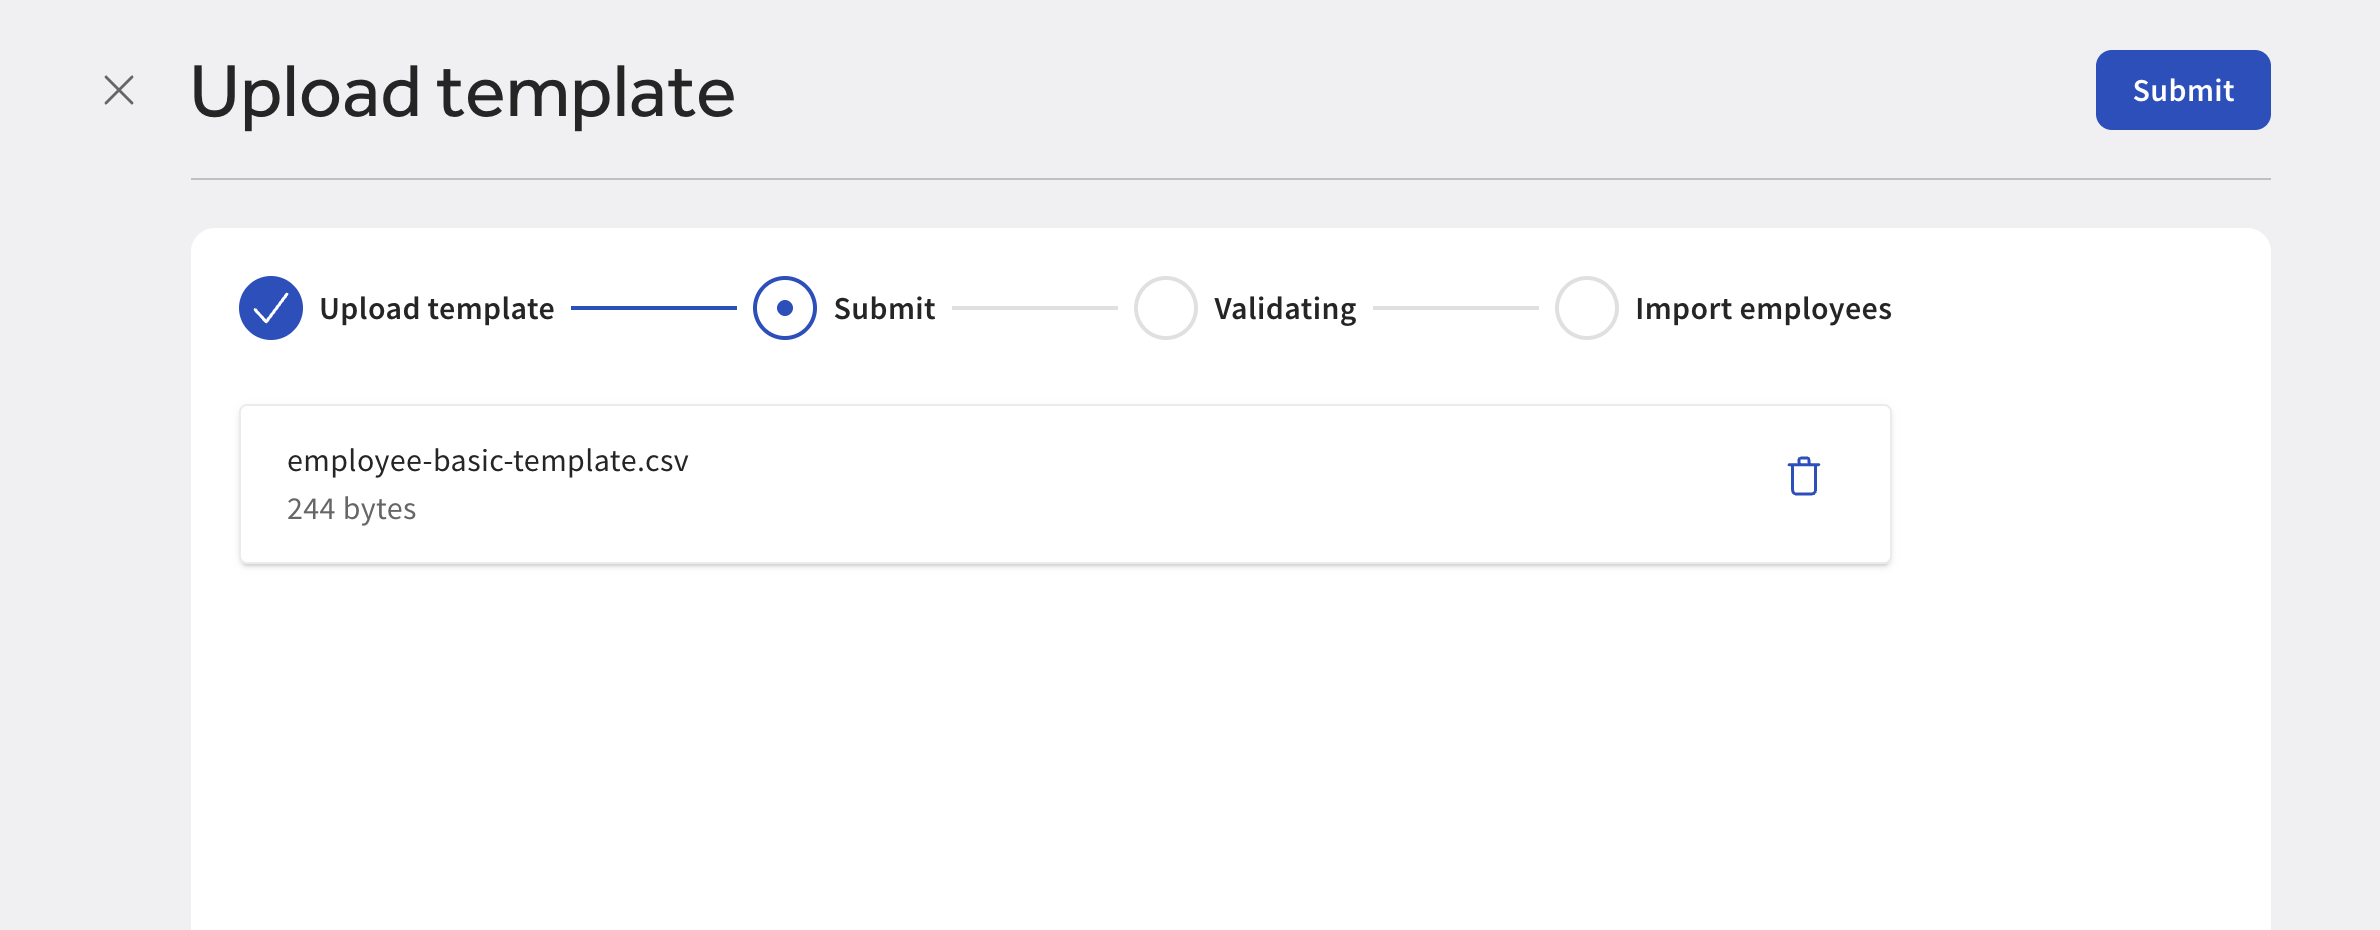The width and height of the screenshot is (2380, 930).
Task: Click the Upload template heading
Action: tap(463, 91)
